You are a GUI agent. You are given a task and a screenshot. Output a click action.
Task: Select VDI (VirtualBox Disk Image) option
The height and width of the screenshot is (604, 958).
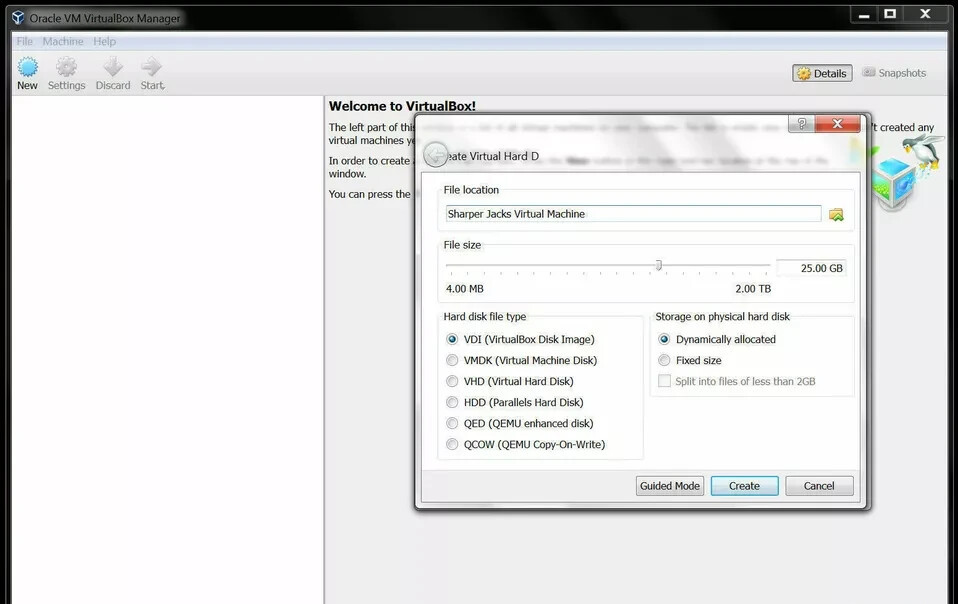(452, 339)
